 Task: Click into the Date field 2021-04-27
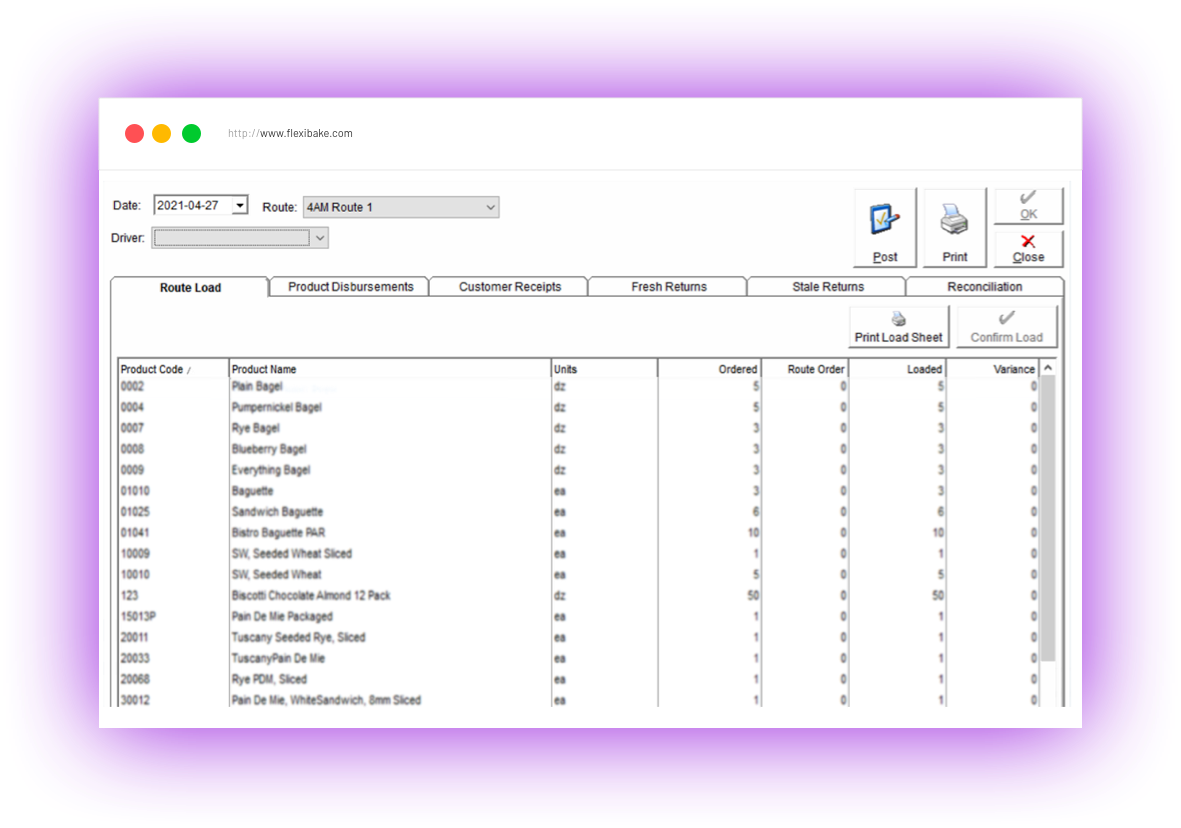click(x=192, y=205)
